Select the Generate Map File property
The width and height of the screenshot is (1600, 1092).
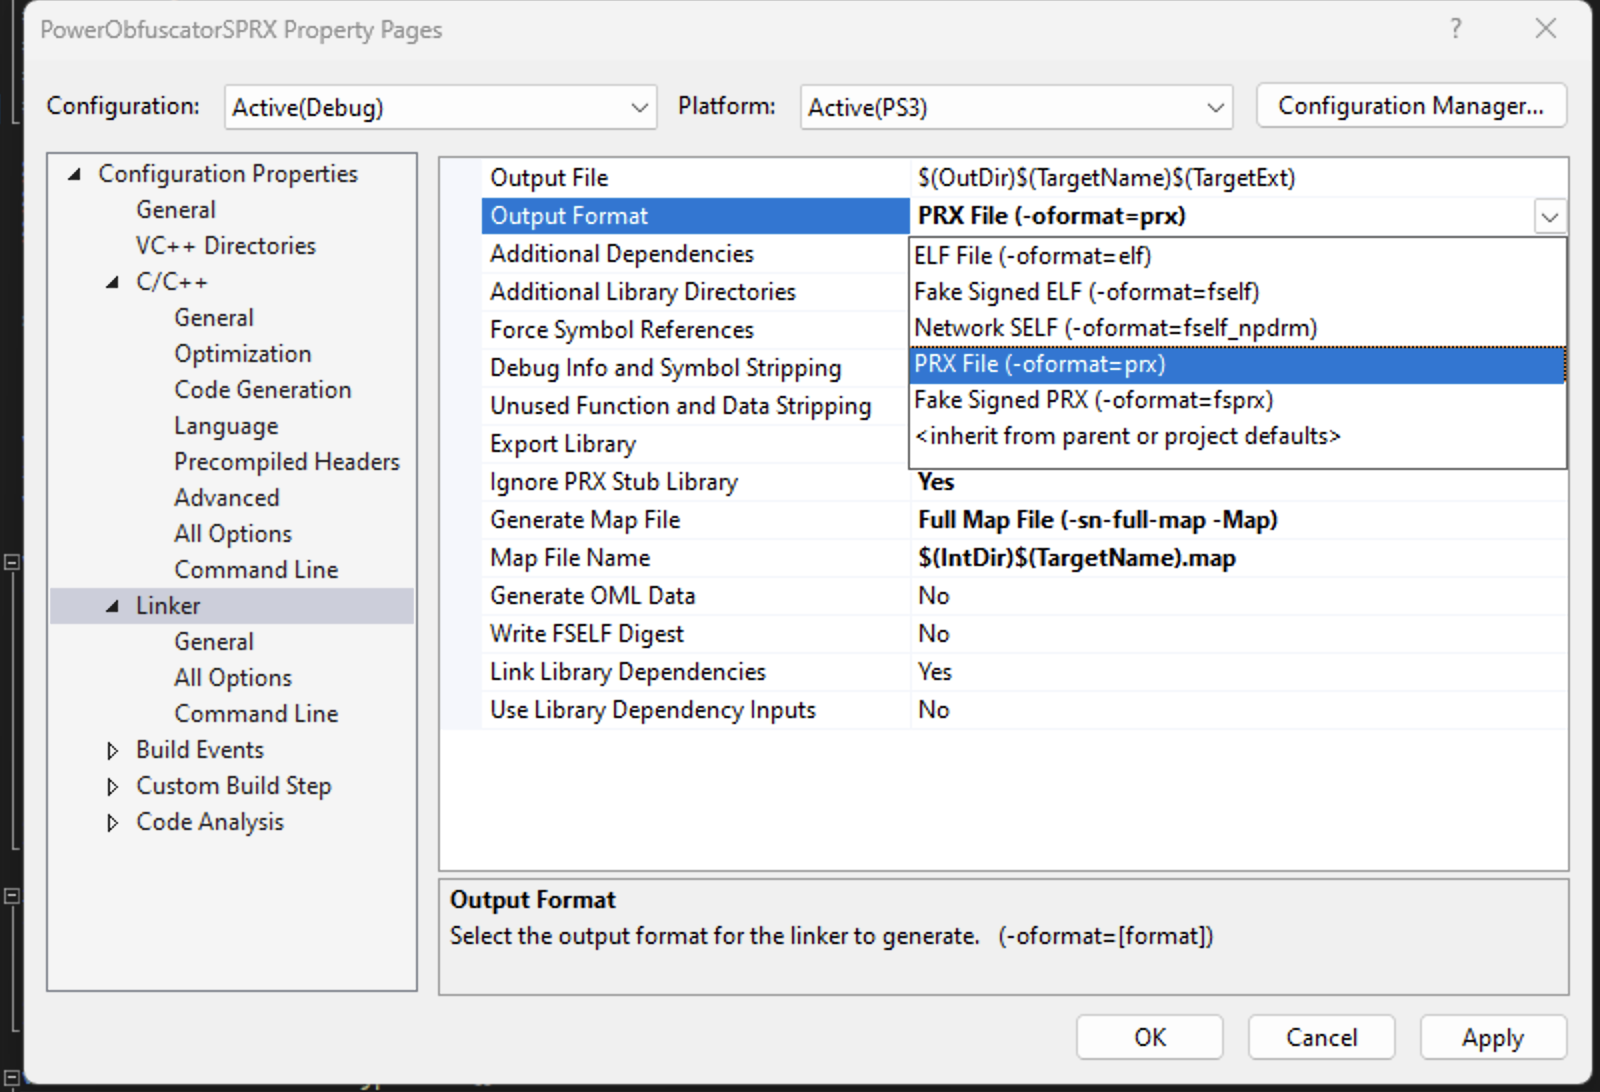pyautogui.click(x=585, y=520)
